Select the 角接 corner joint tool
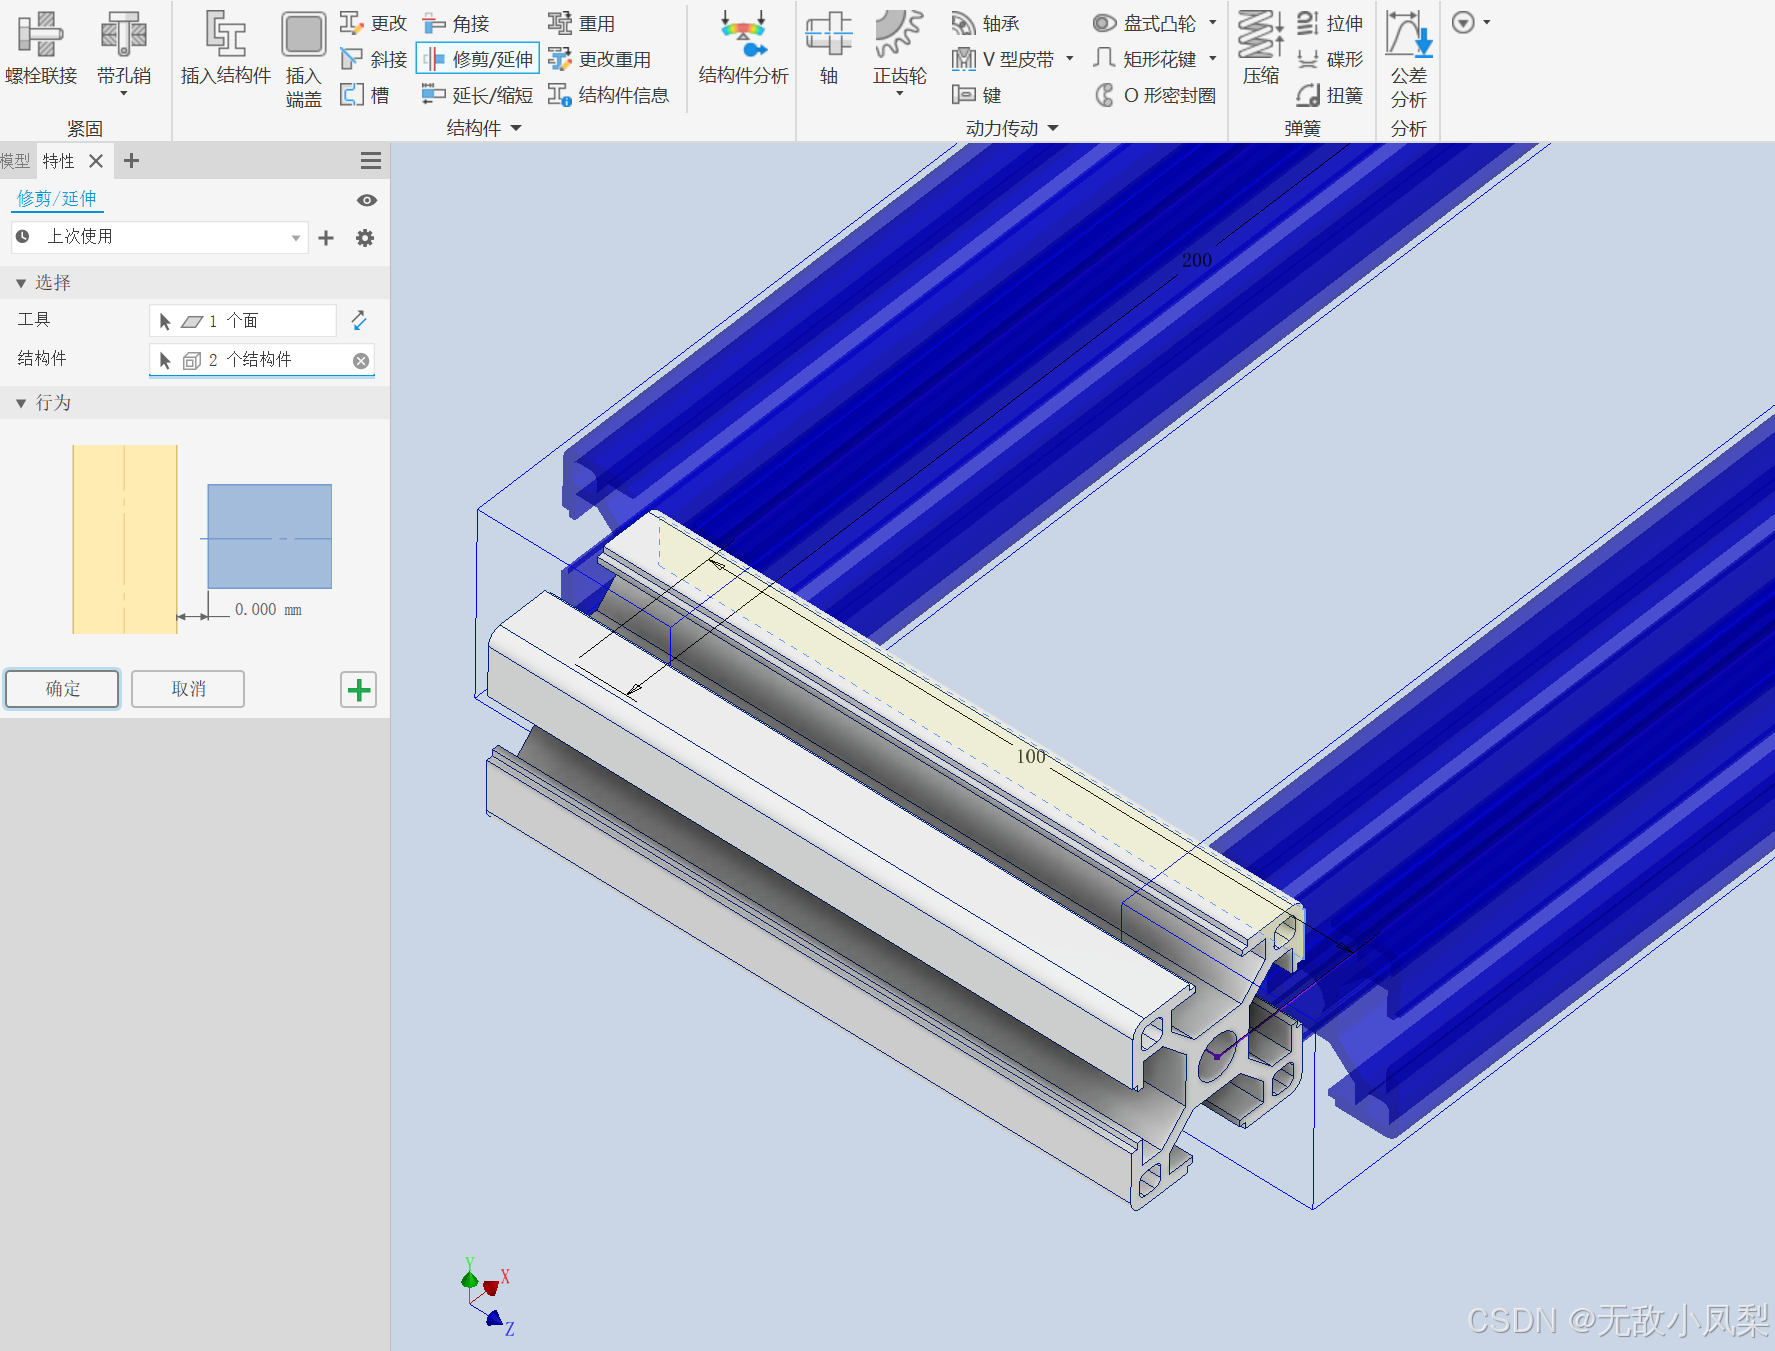 456,23
